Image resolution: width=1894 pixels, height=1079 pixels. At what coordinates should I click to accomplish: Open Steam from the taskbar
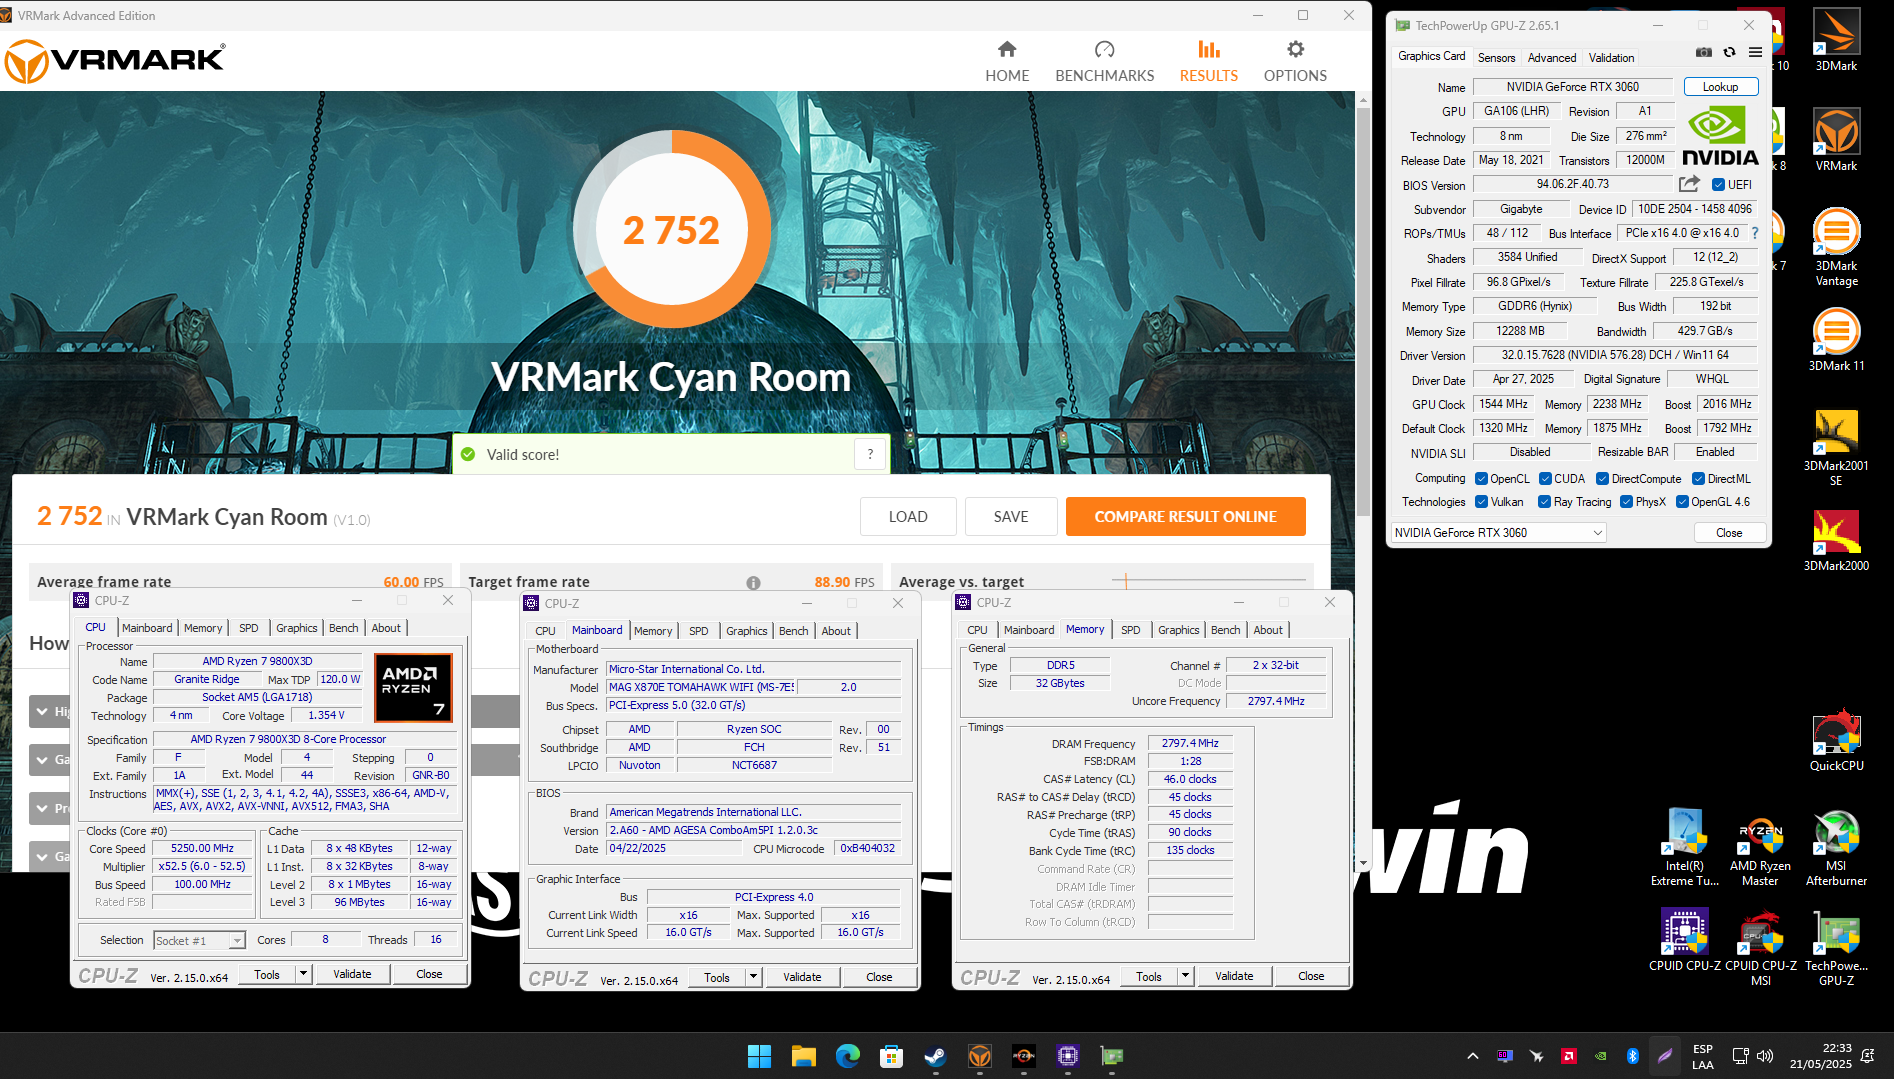pyautogui.click(x=935, y=1056)
